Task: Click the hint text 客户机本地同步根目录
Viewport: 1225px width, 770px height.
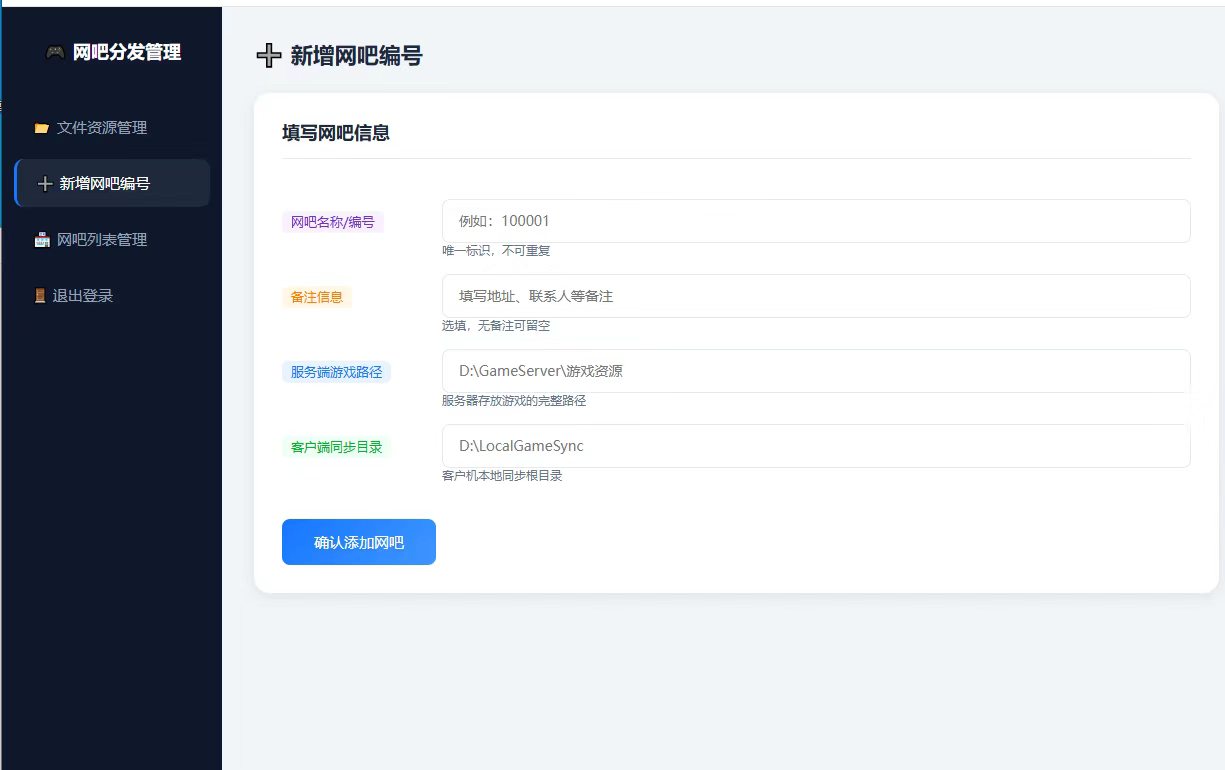Action: pyautogui.click(x=502, y=476)
